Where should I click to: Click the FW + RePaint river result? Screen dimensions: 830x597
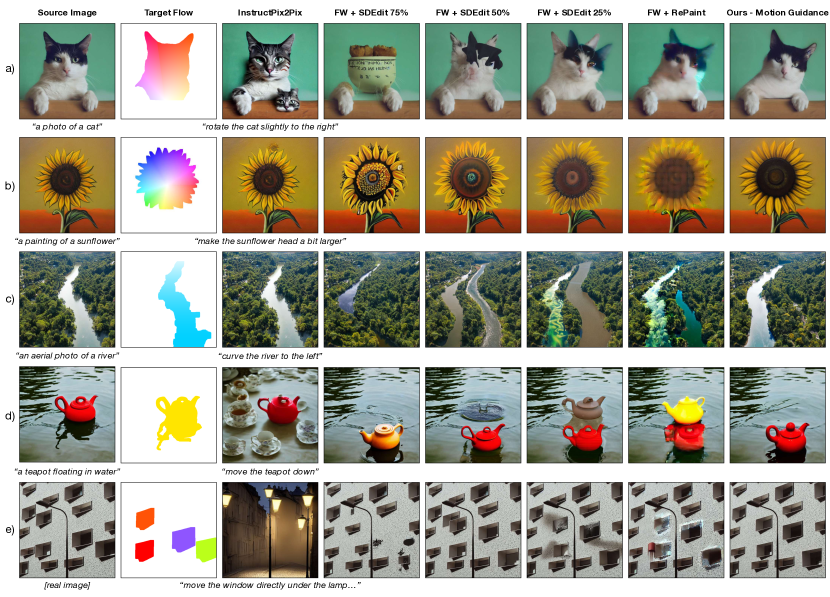[676, 300]
